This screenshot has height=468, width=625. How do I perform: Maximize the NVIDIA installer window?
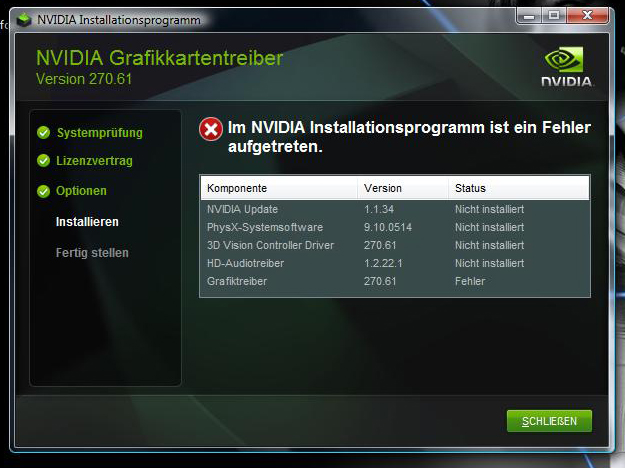[x=554, y=16]
